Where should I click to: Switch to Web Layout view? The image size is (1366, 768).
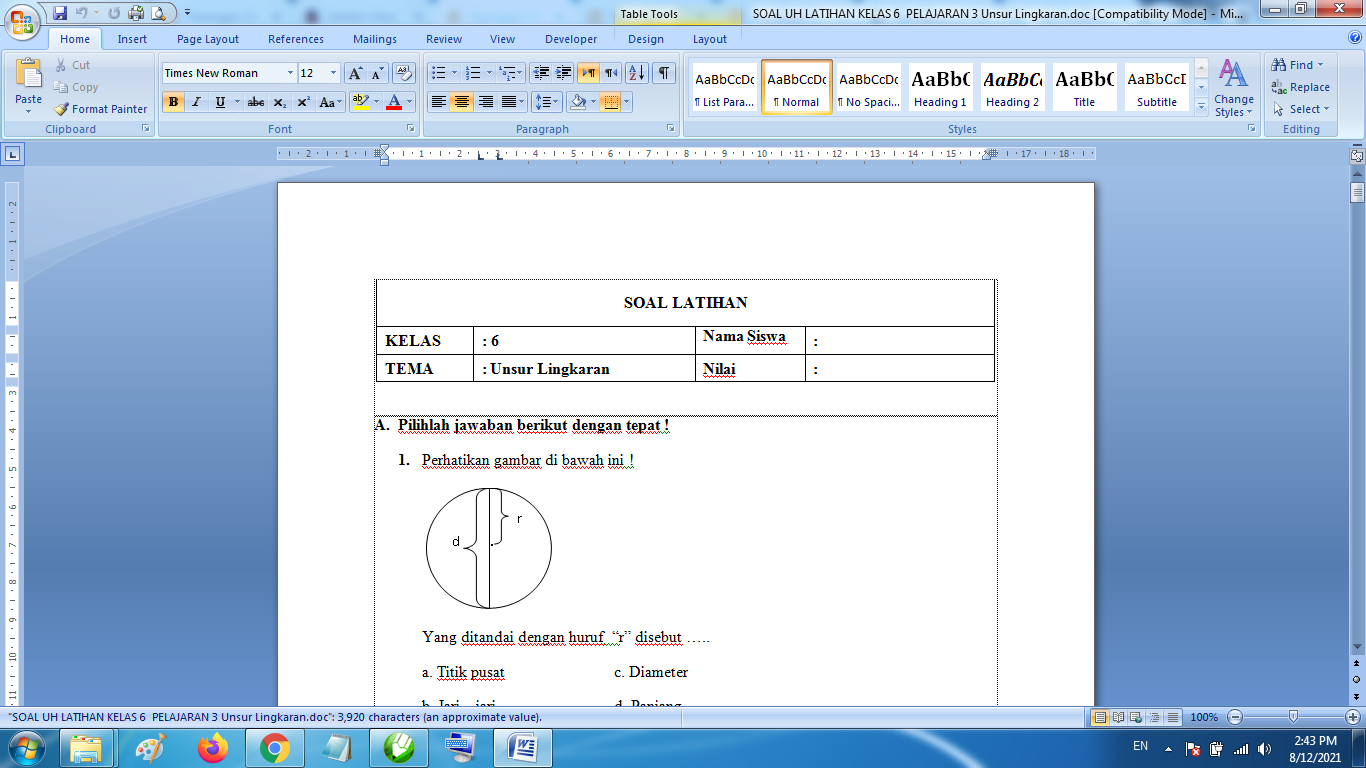pyautogui.click(x=1137, y=717)
